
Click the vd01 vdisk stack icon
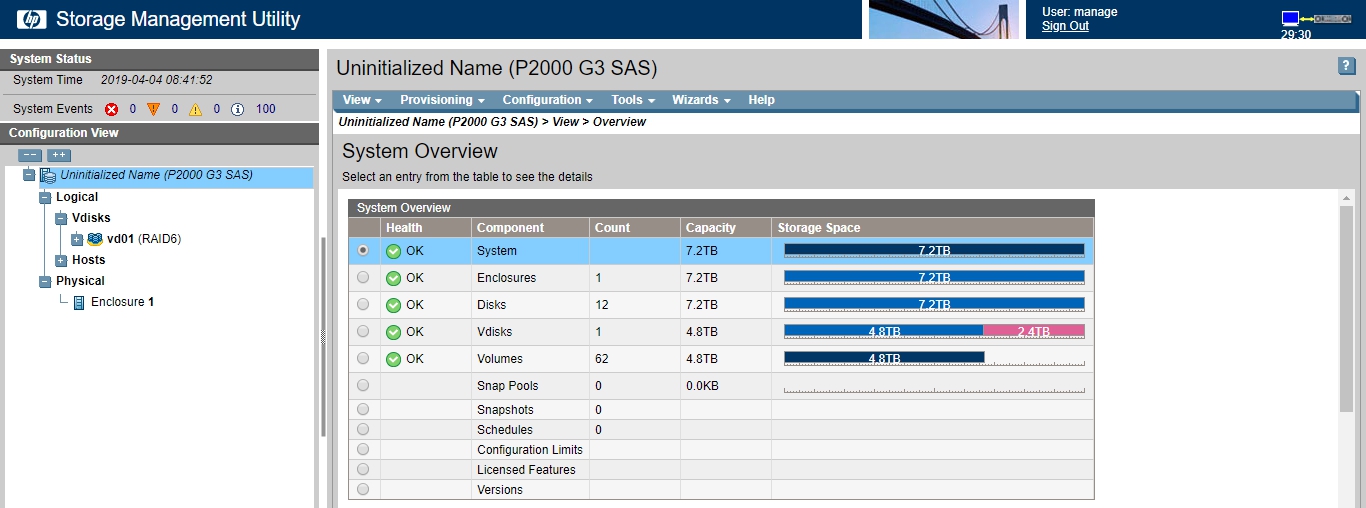(x=95, y=239)
